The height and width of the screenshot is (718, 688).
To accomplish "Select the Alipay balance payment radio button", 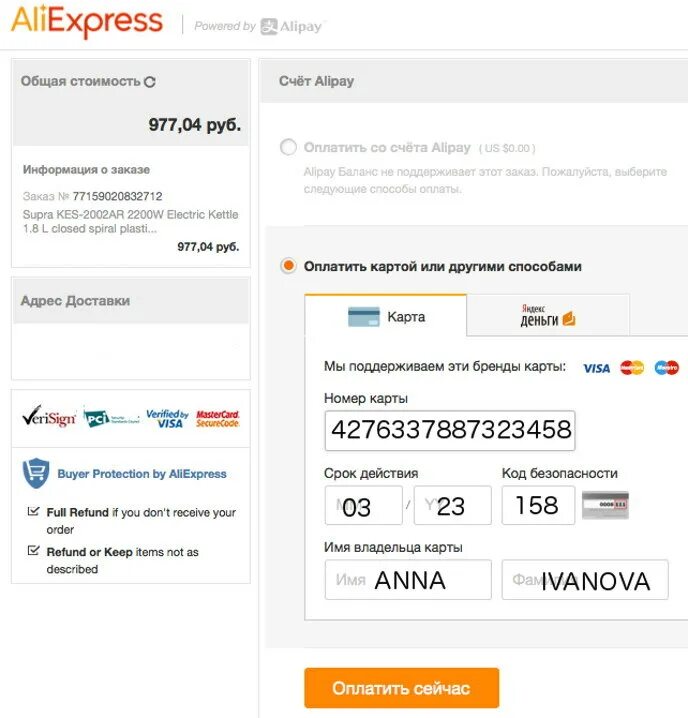I will [288, 148].
